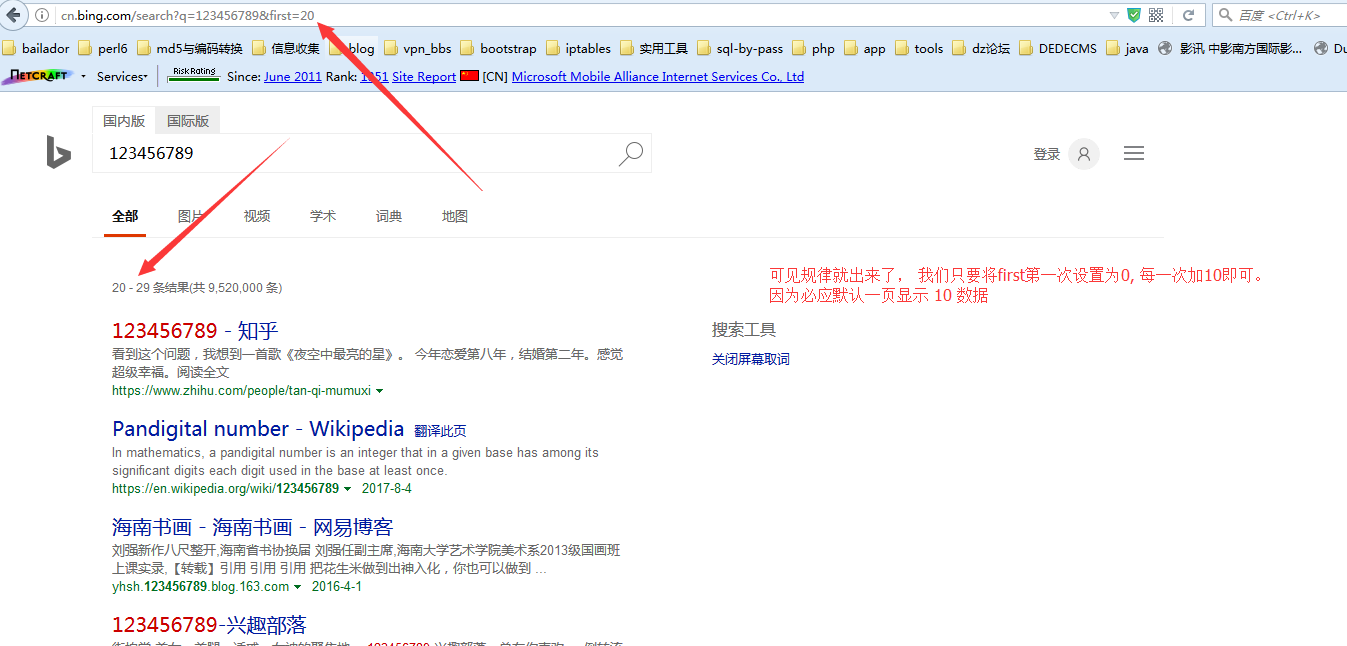Open the 影讯 中影南方国际影 bookmark
Viewport: 1347px width, 646px height.
pyautogui.click(x=1230, y=48)
